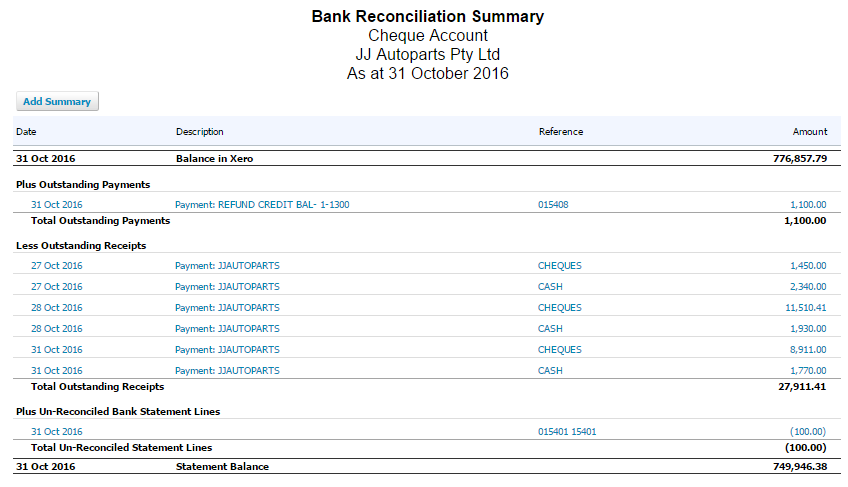Click the Description column header
848x487 pixels.
(200, 131)
